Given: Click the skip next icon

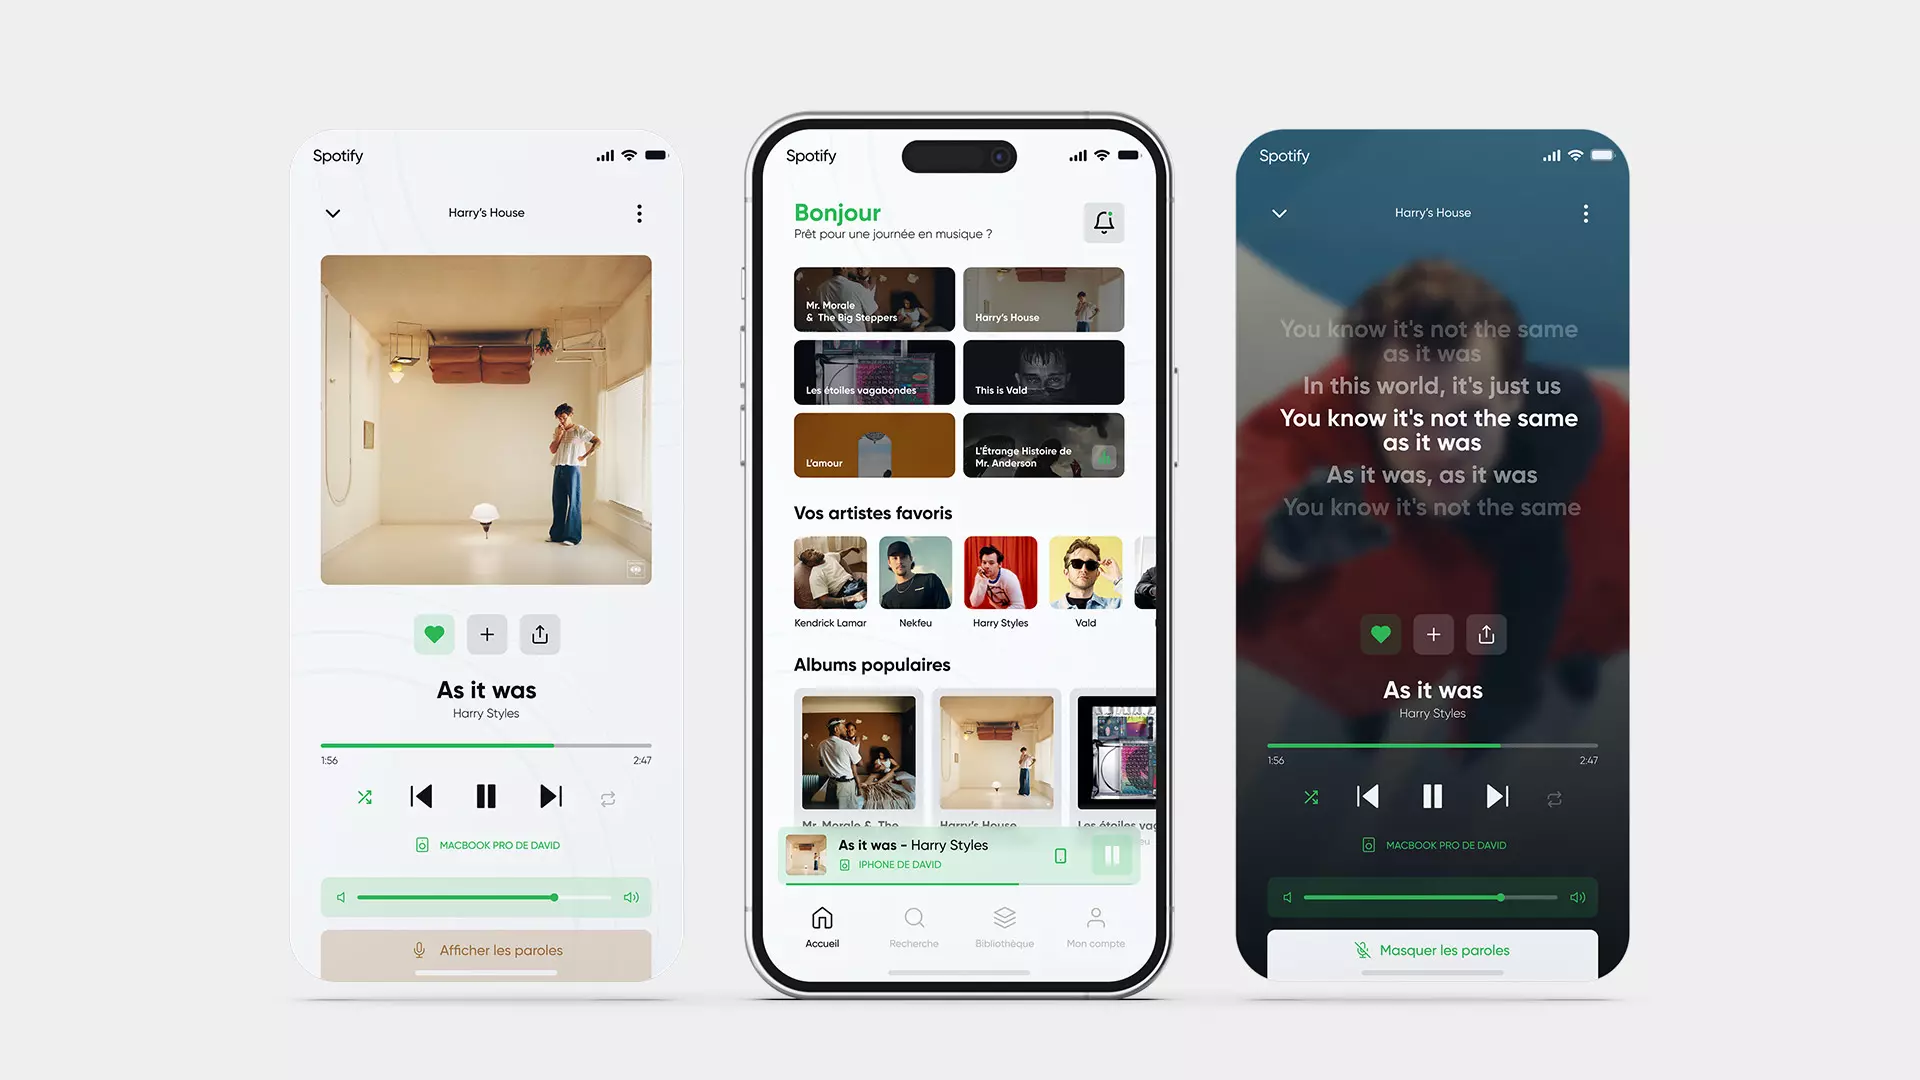Looking at the screenshot, I should click(550, 796).
